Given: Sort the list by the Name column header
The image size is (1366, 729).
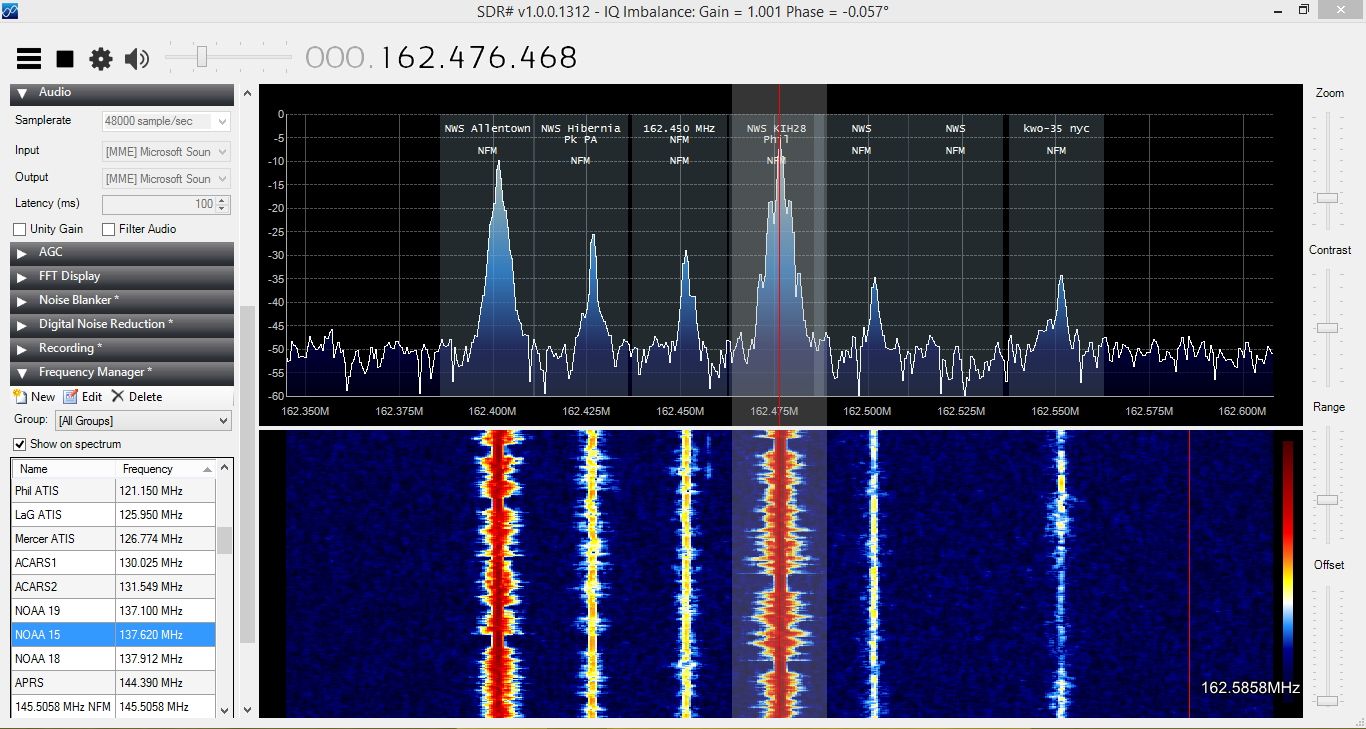Looking at the screenshot, I should point(65,469).
